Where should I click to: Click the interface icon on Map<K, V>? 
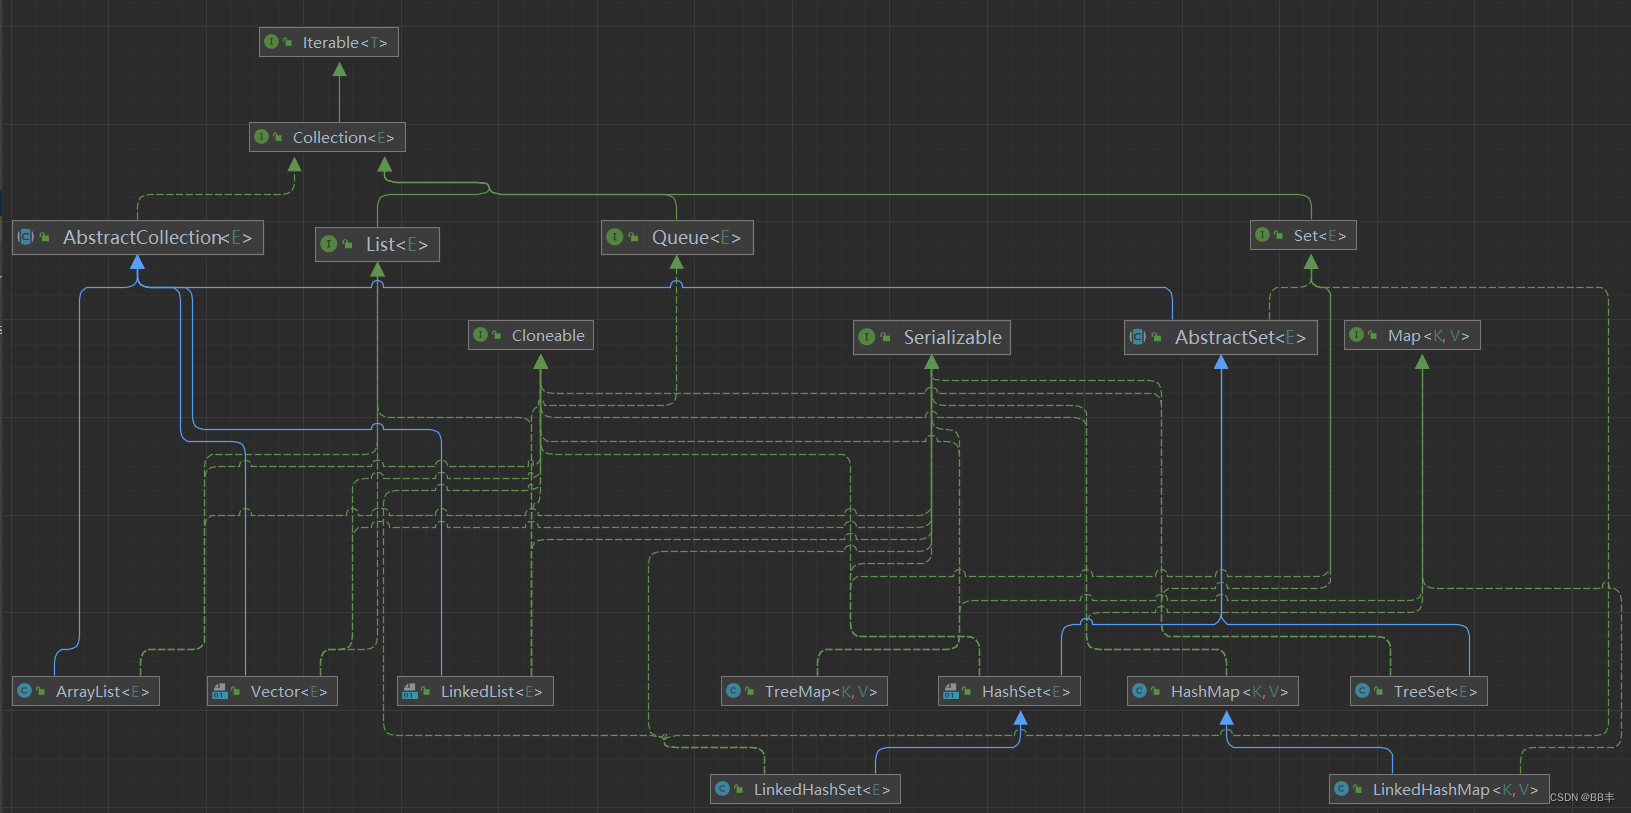tap(1357, 335)
